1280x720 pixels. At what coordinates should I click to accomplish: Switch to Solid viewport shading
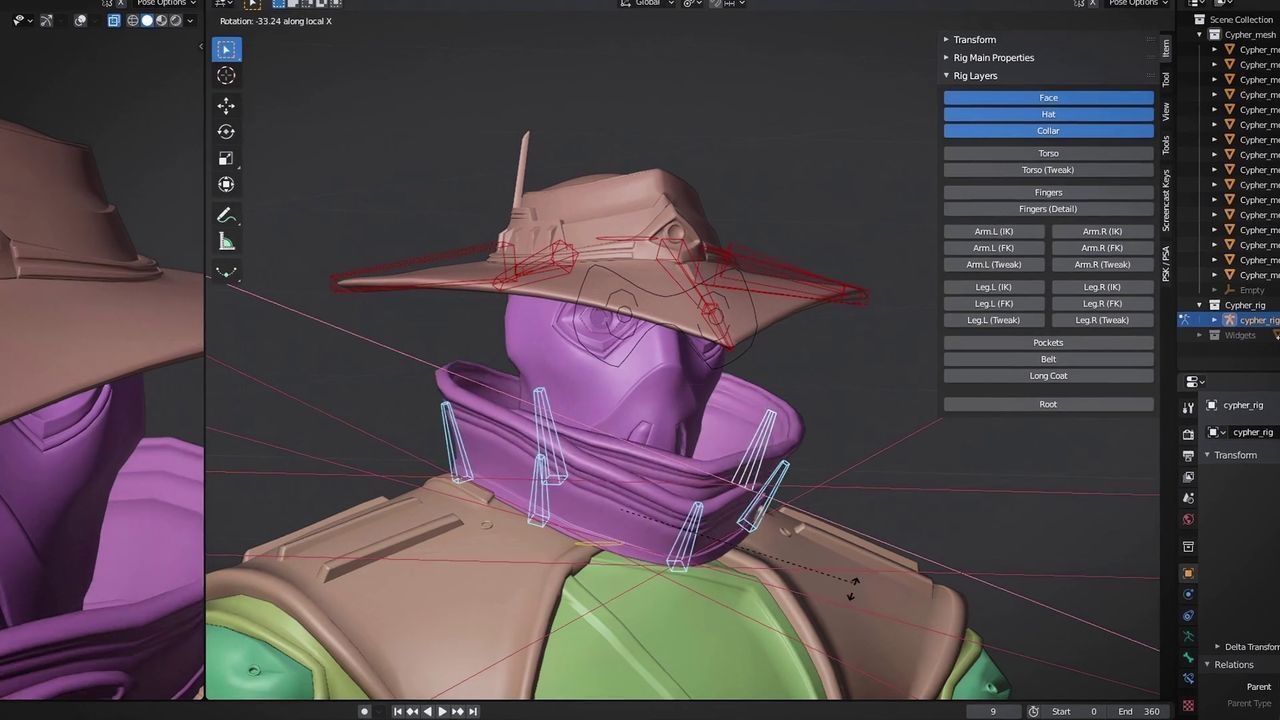147,20
